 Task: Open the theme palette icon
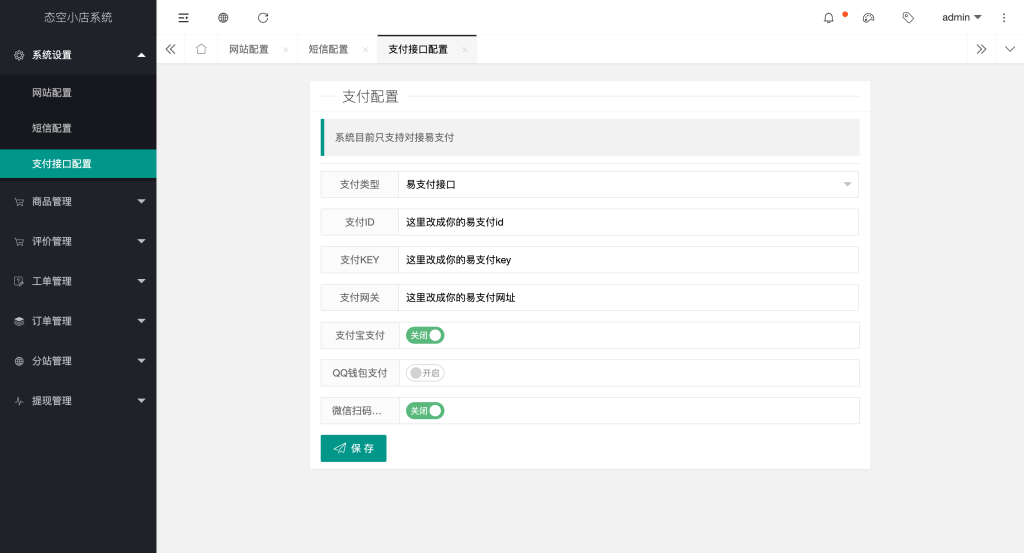pos(869,18)
